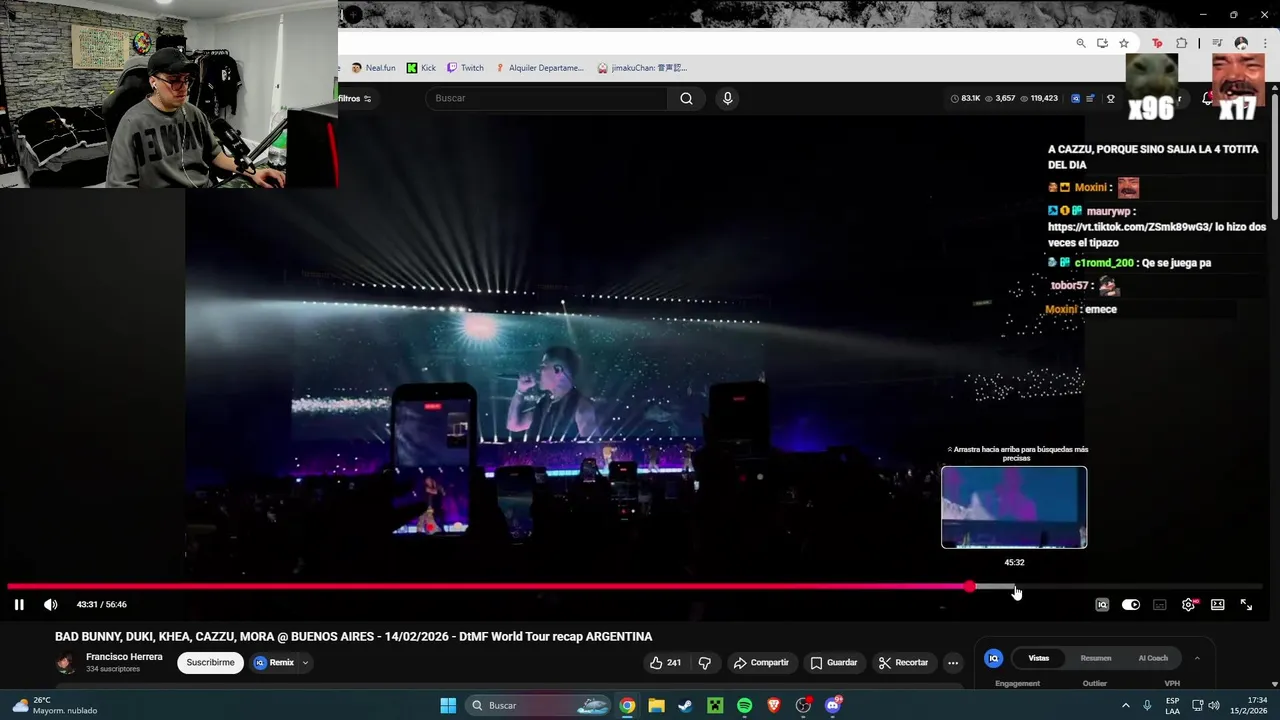Like the video with 241 likes
The height and width of the screenshot is (720, 1280).
click(x=665, y=662)
